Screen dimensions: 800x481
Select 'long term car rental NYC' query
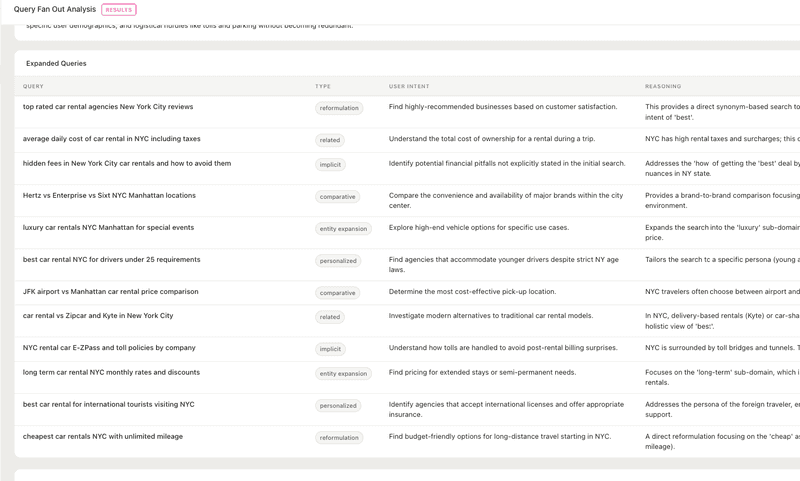tap(111, 372)
